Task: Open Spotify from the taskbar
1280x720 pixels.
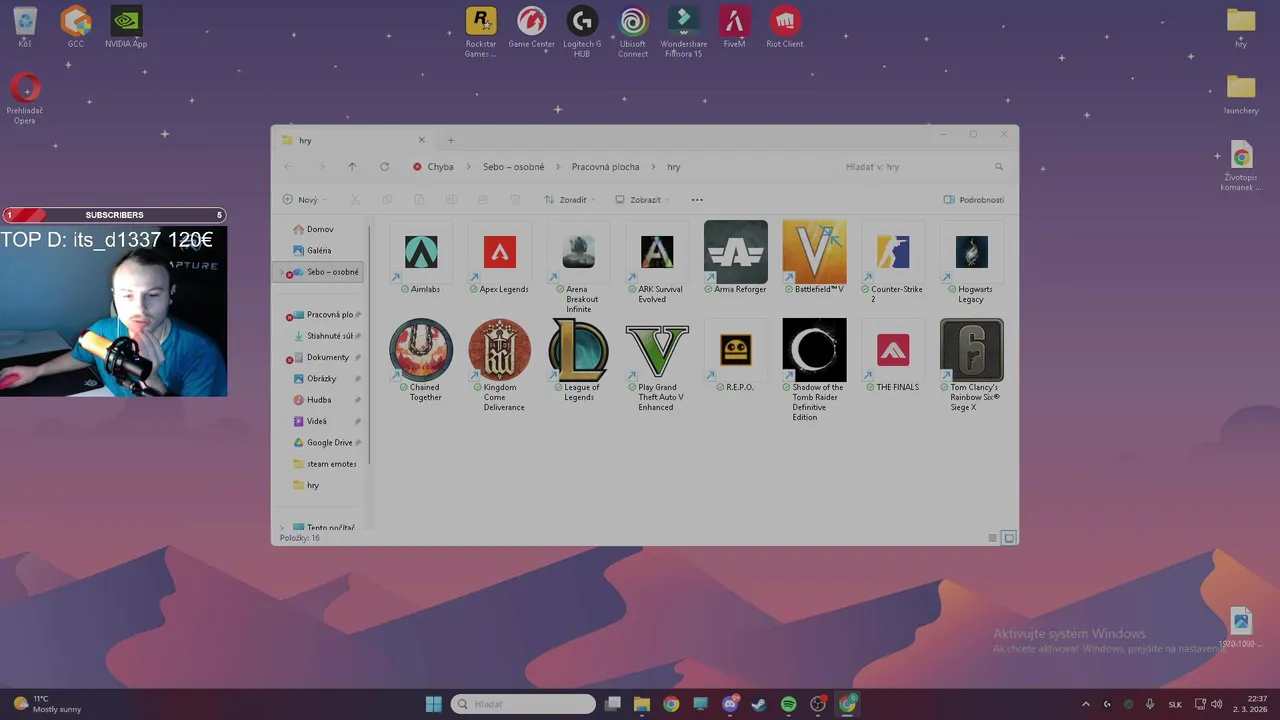Action: tap(788, 704)
